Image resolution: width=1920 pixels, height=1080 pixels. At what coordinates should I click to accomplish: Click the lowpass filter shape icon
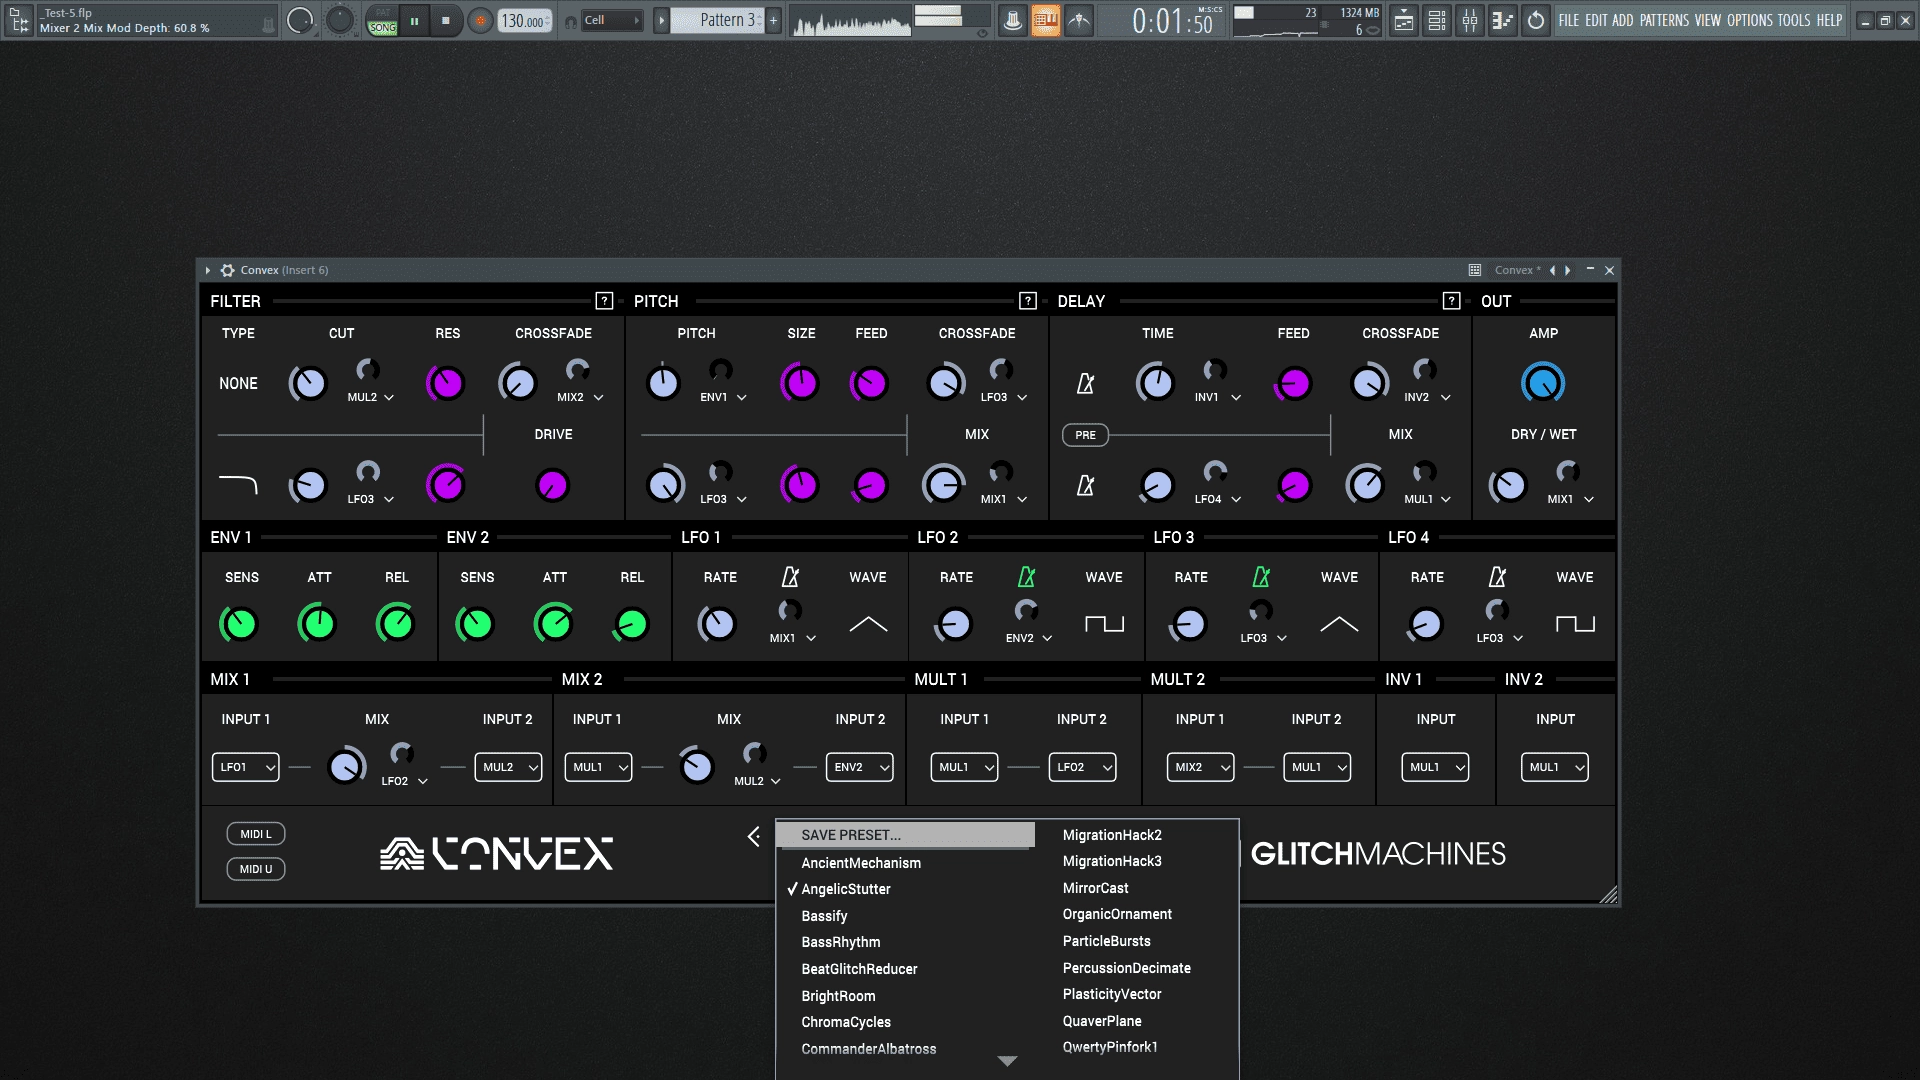coord(238,485)
